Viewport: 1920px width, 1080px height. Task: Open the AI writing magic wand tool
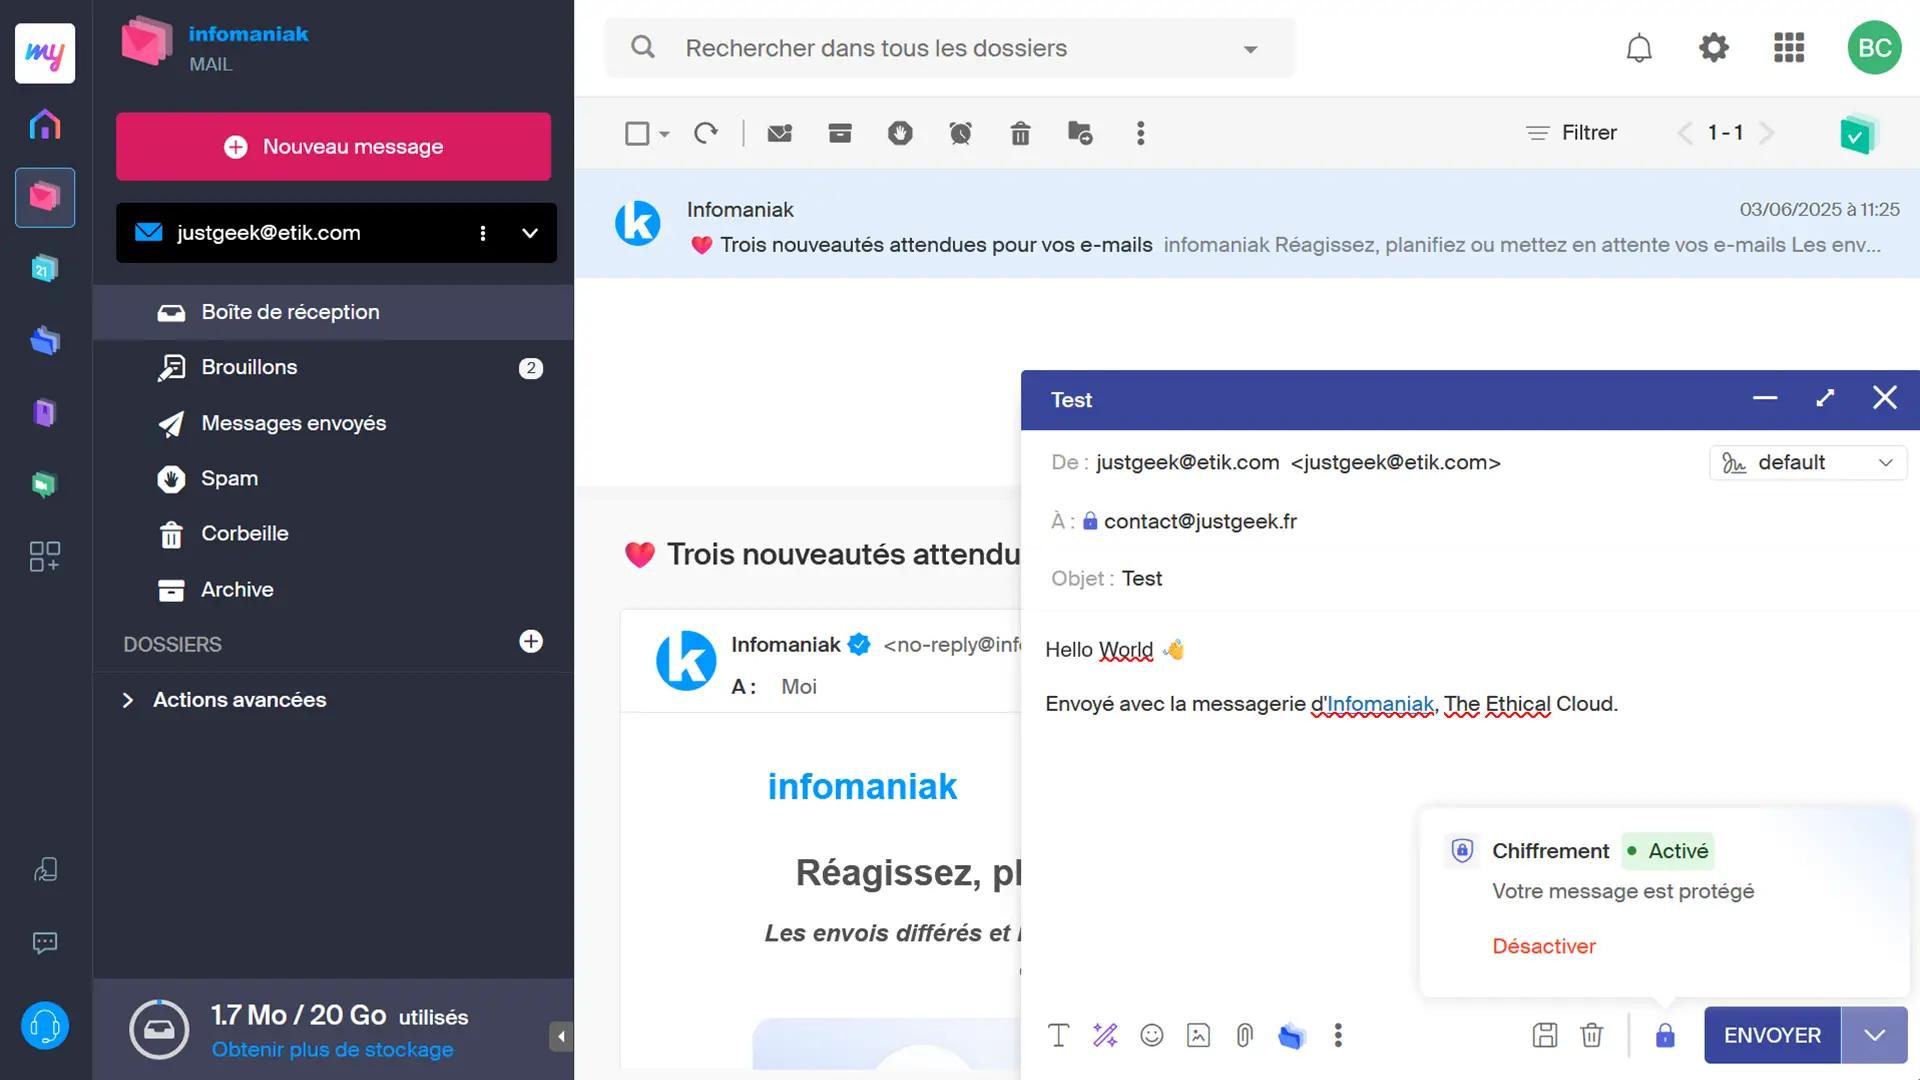[x=1105, y=1035]
